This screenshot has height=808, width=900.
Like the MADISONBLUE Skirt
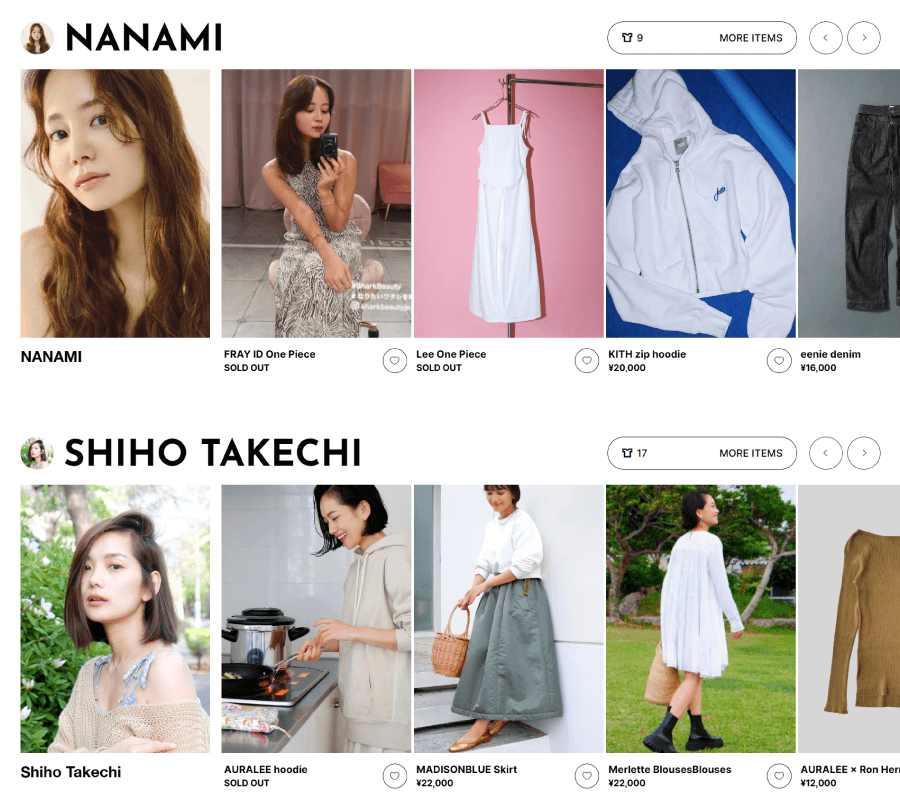coord(587,776)
